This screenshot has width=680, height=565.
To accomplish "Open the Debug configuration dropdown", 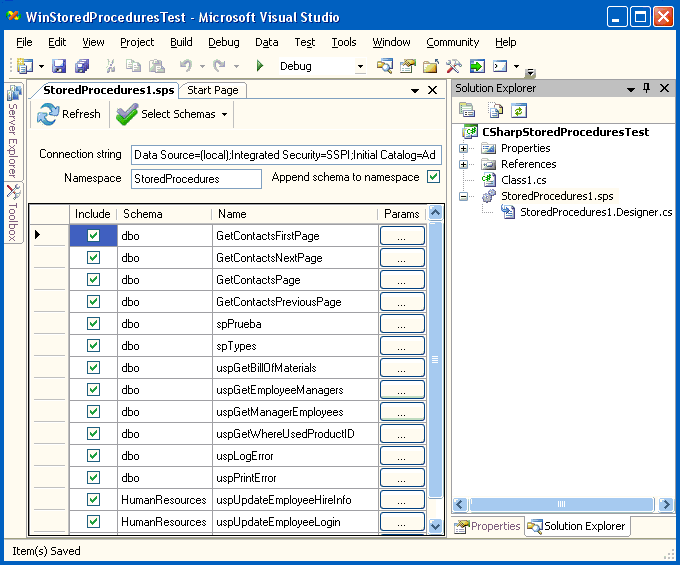I will coord(360,66).
